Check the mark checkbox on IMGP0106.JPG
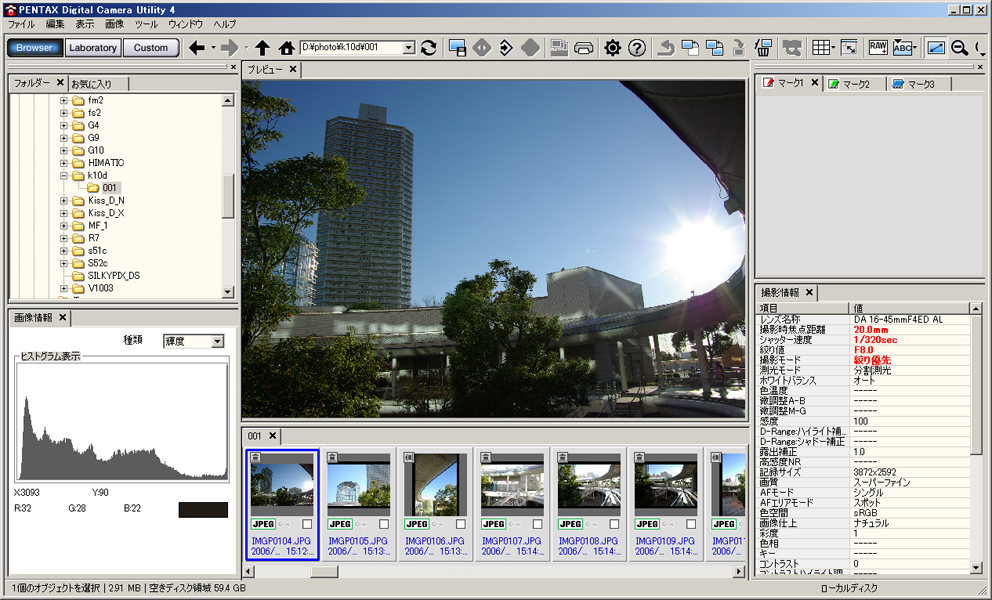 [461, 524]
